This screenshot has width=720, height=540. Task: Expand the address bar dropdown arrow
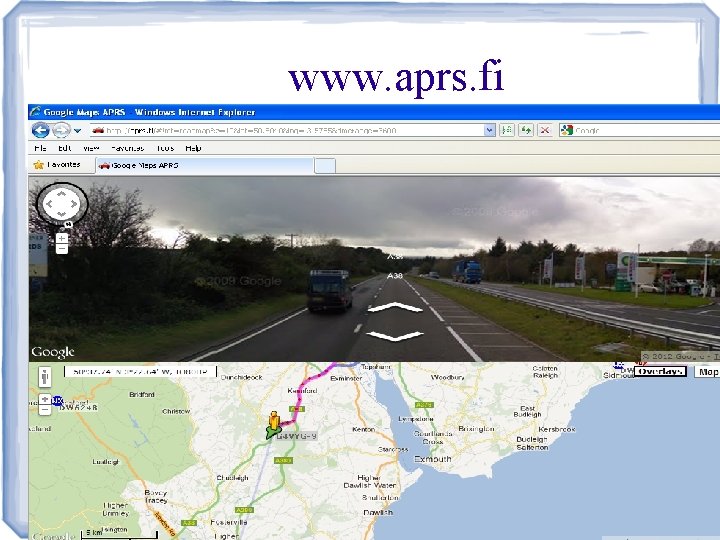pos(489,130)
